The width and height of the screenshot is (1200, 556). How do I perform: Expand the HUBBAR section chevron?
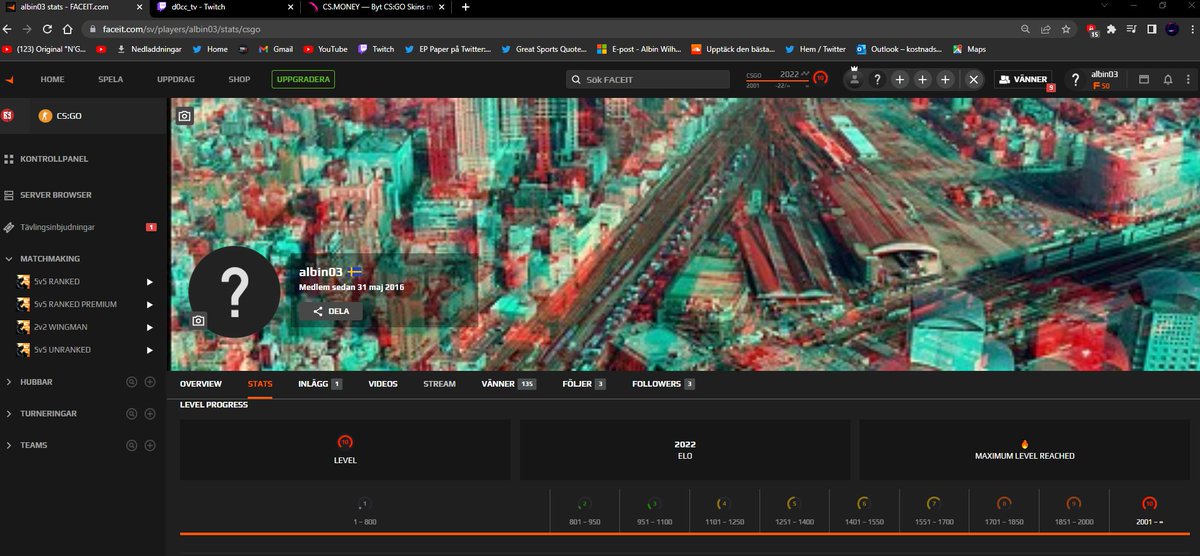coord(8,382)
